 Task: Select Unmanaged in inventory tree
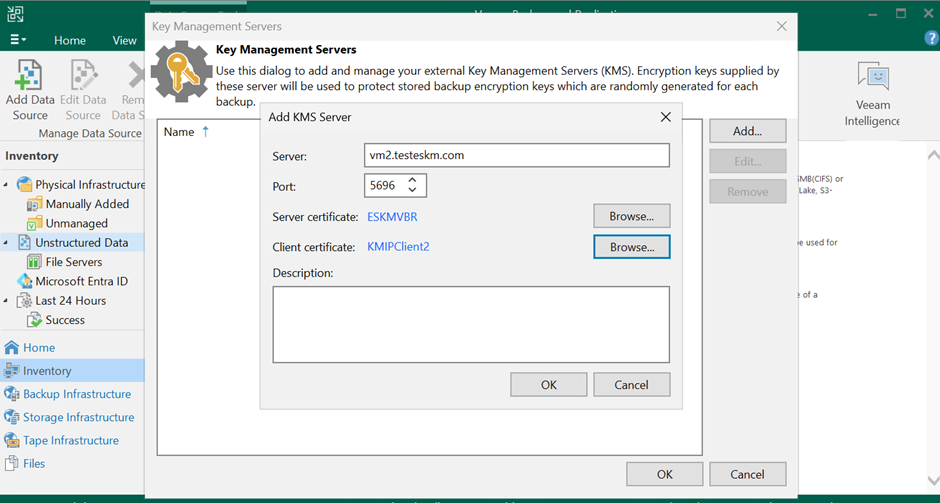tap(77, 223)
